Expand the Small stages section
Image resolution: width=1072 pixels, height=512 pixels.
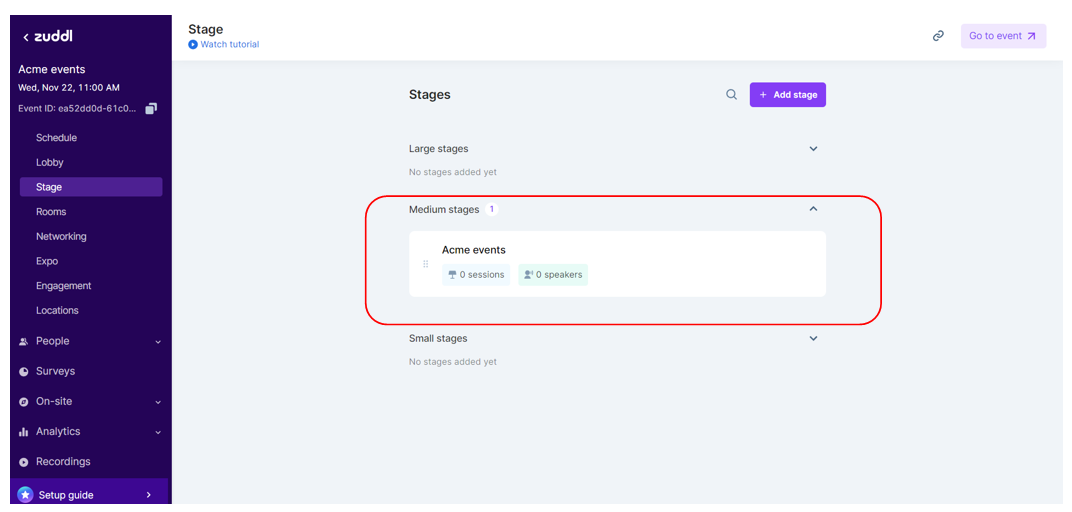[x=813, y=338]
